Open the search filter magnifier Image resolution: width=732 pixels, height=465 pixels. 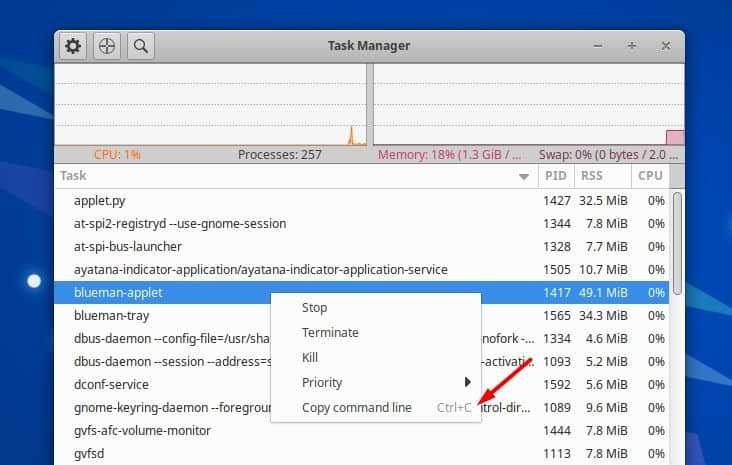[141, 46]
